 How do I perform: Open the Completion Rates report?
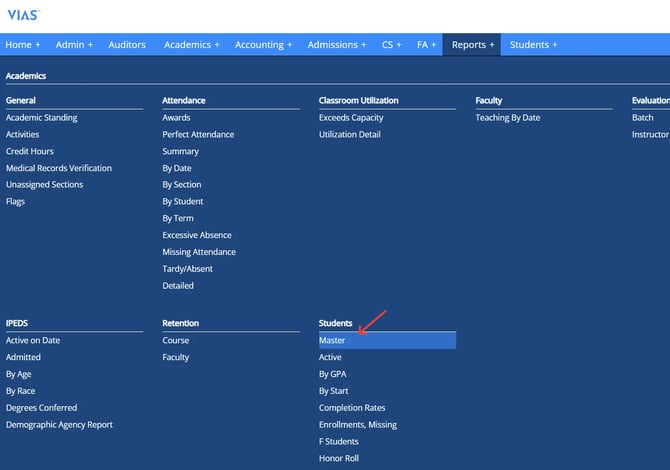352,408
